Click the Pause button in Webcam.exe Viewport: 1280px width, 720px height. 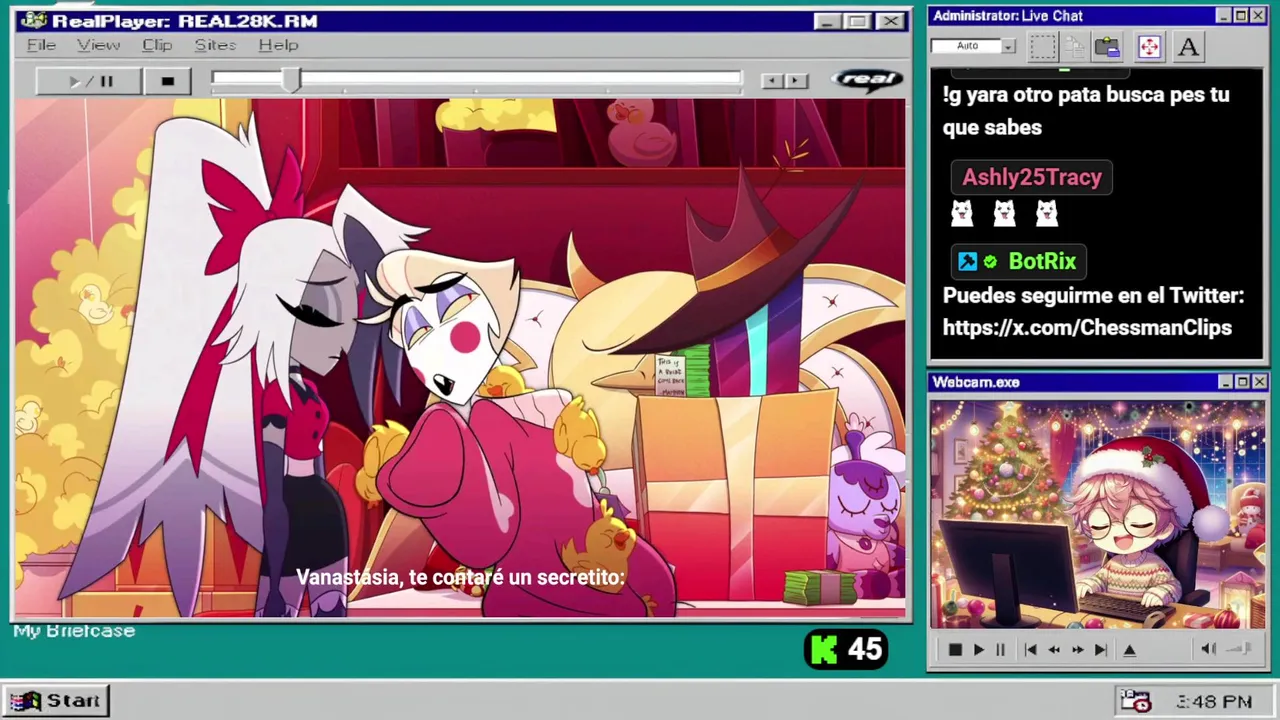1000,650
